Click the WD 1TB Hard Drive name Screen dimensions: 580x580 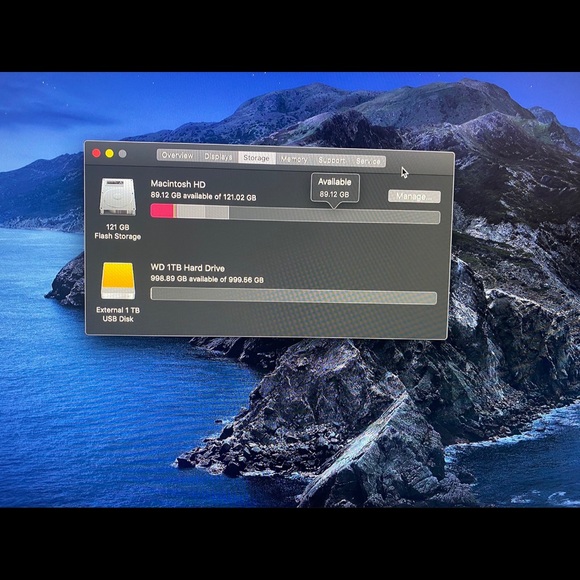tap(188, 267)
